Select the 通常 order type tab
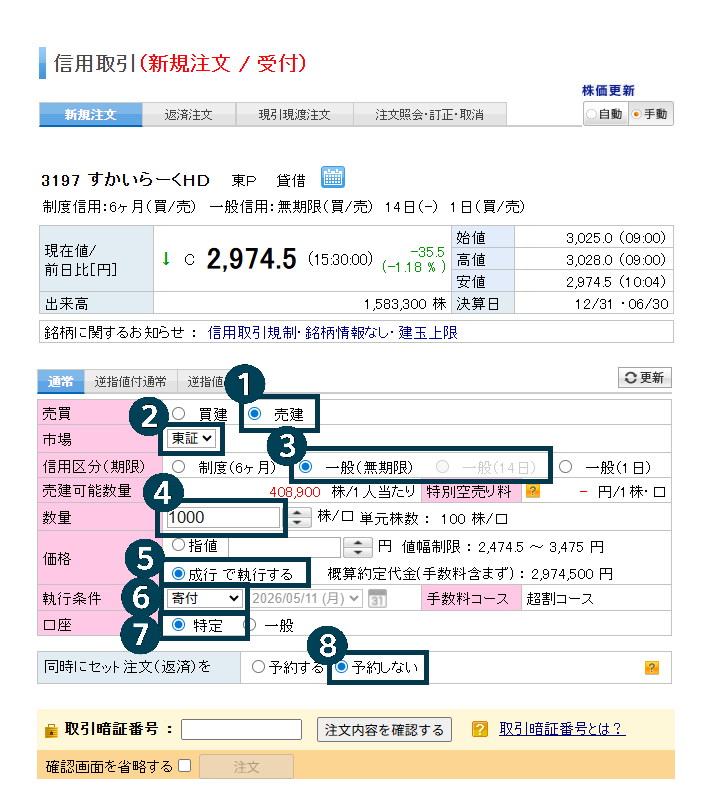This screenshot has height=810, width=715. click(x=61, y=381)
